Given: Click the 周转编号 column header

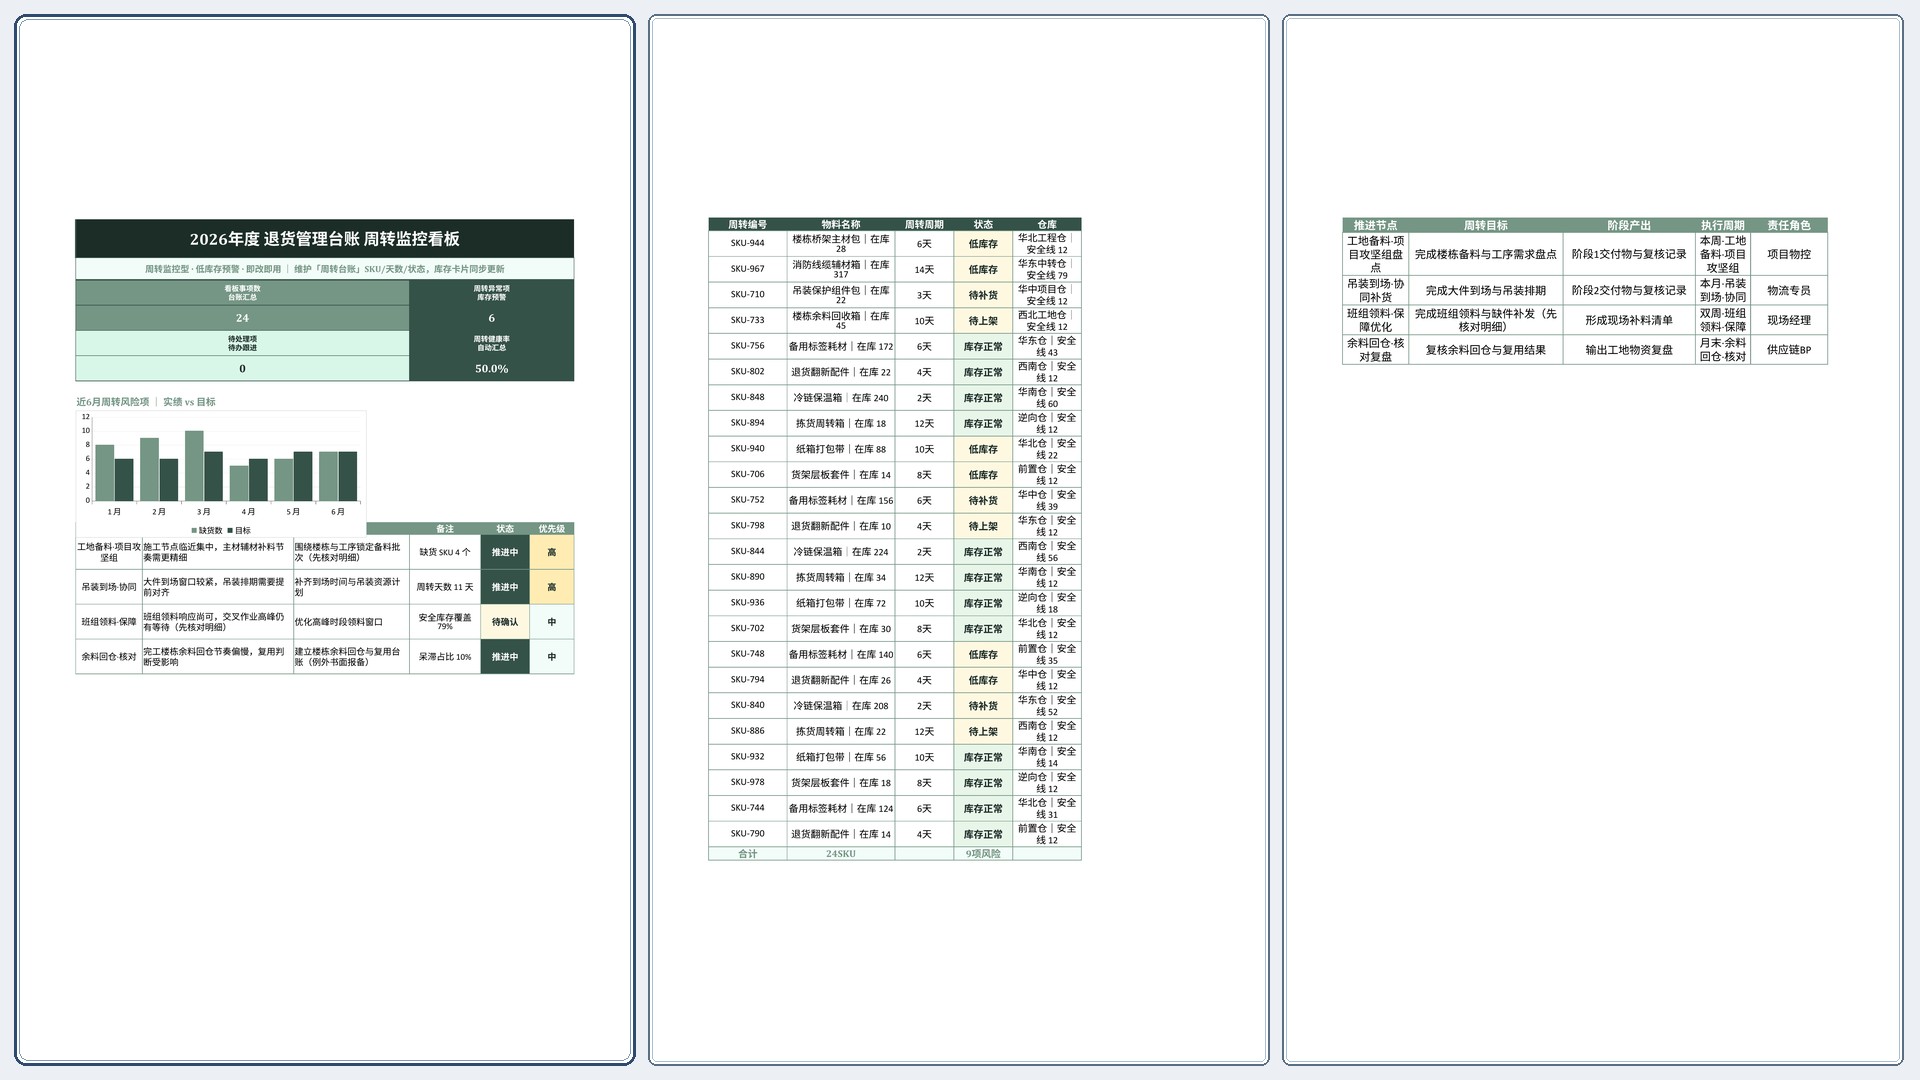Looking at the screenshot, I should pyautogui.click(x=747, y=225).
